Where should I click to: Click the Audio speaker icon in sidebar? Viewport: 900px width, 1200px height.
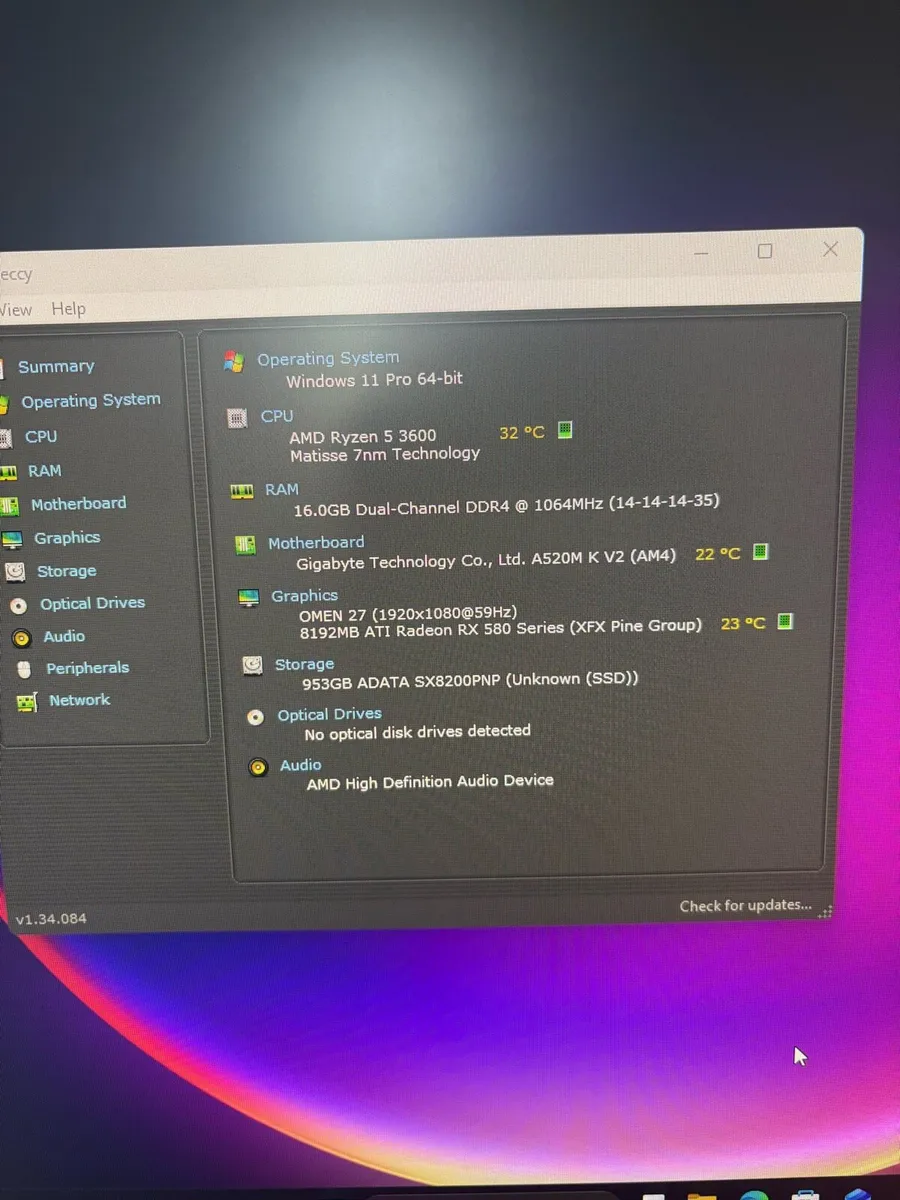point(21,638)
